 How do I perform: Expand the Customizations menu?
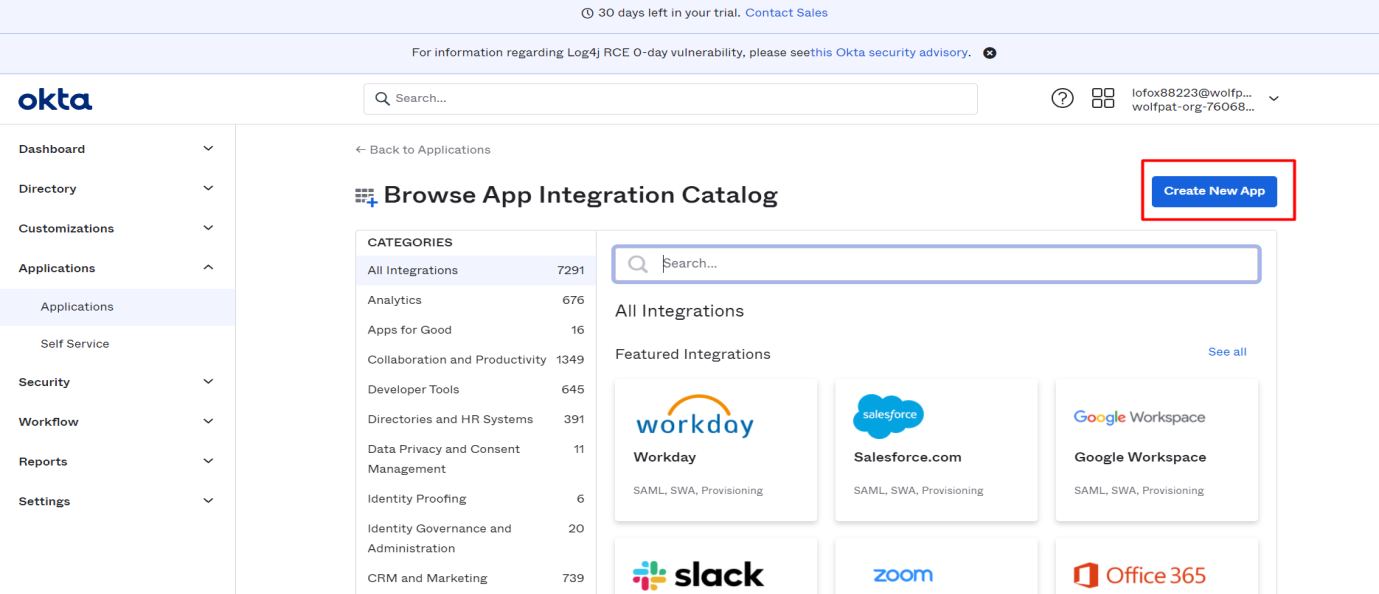tap(117, 229)
